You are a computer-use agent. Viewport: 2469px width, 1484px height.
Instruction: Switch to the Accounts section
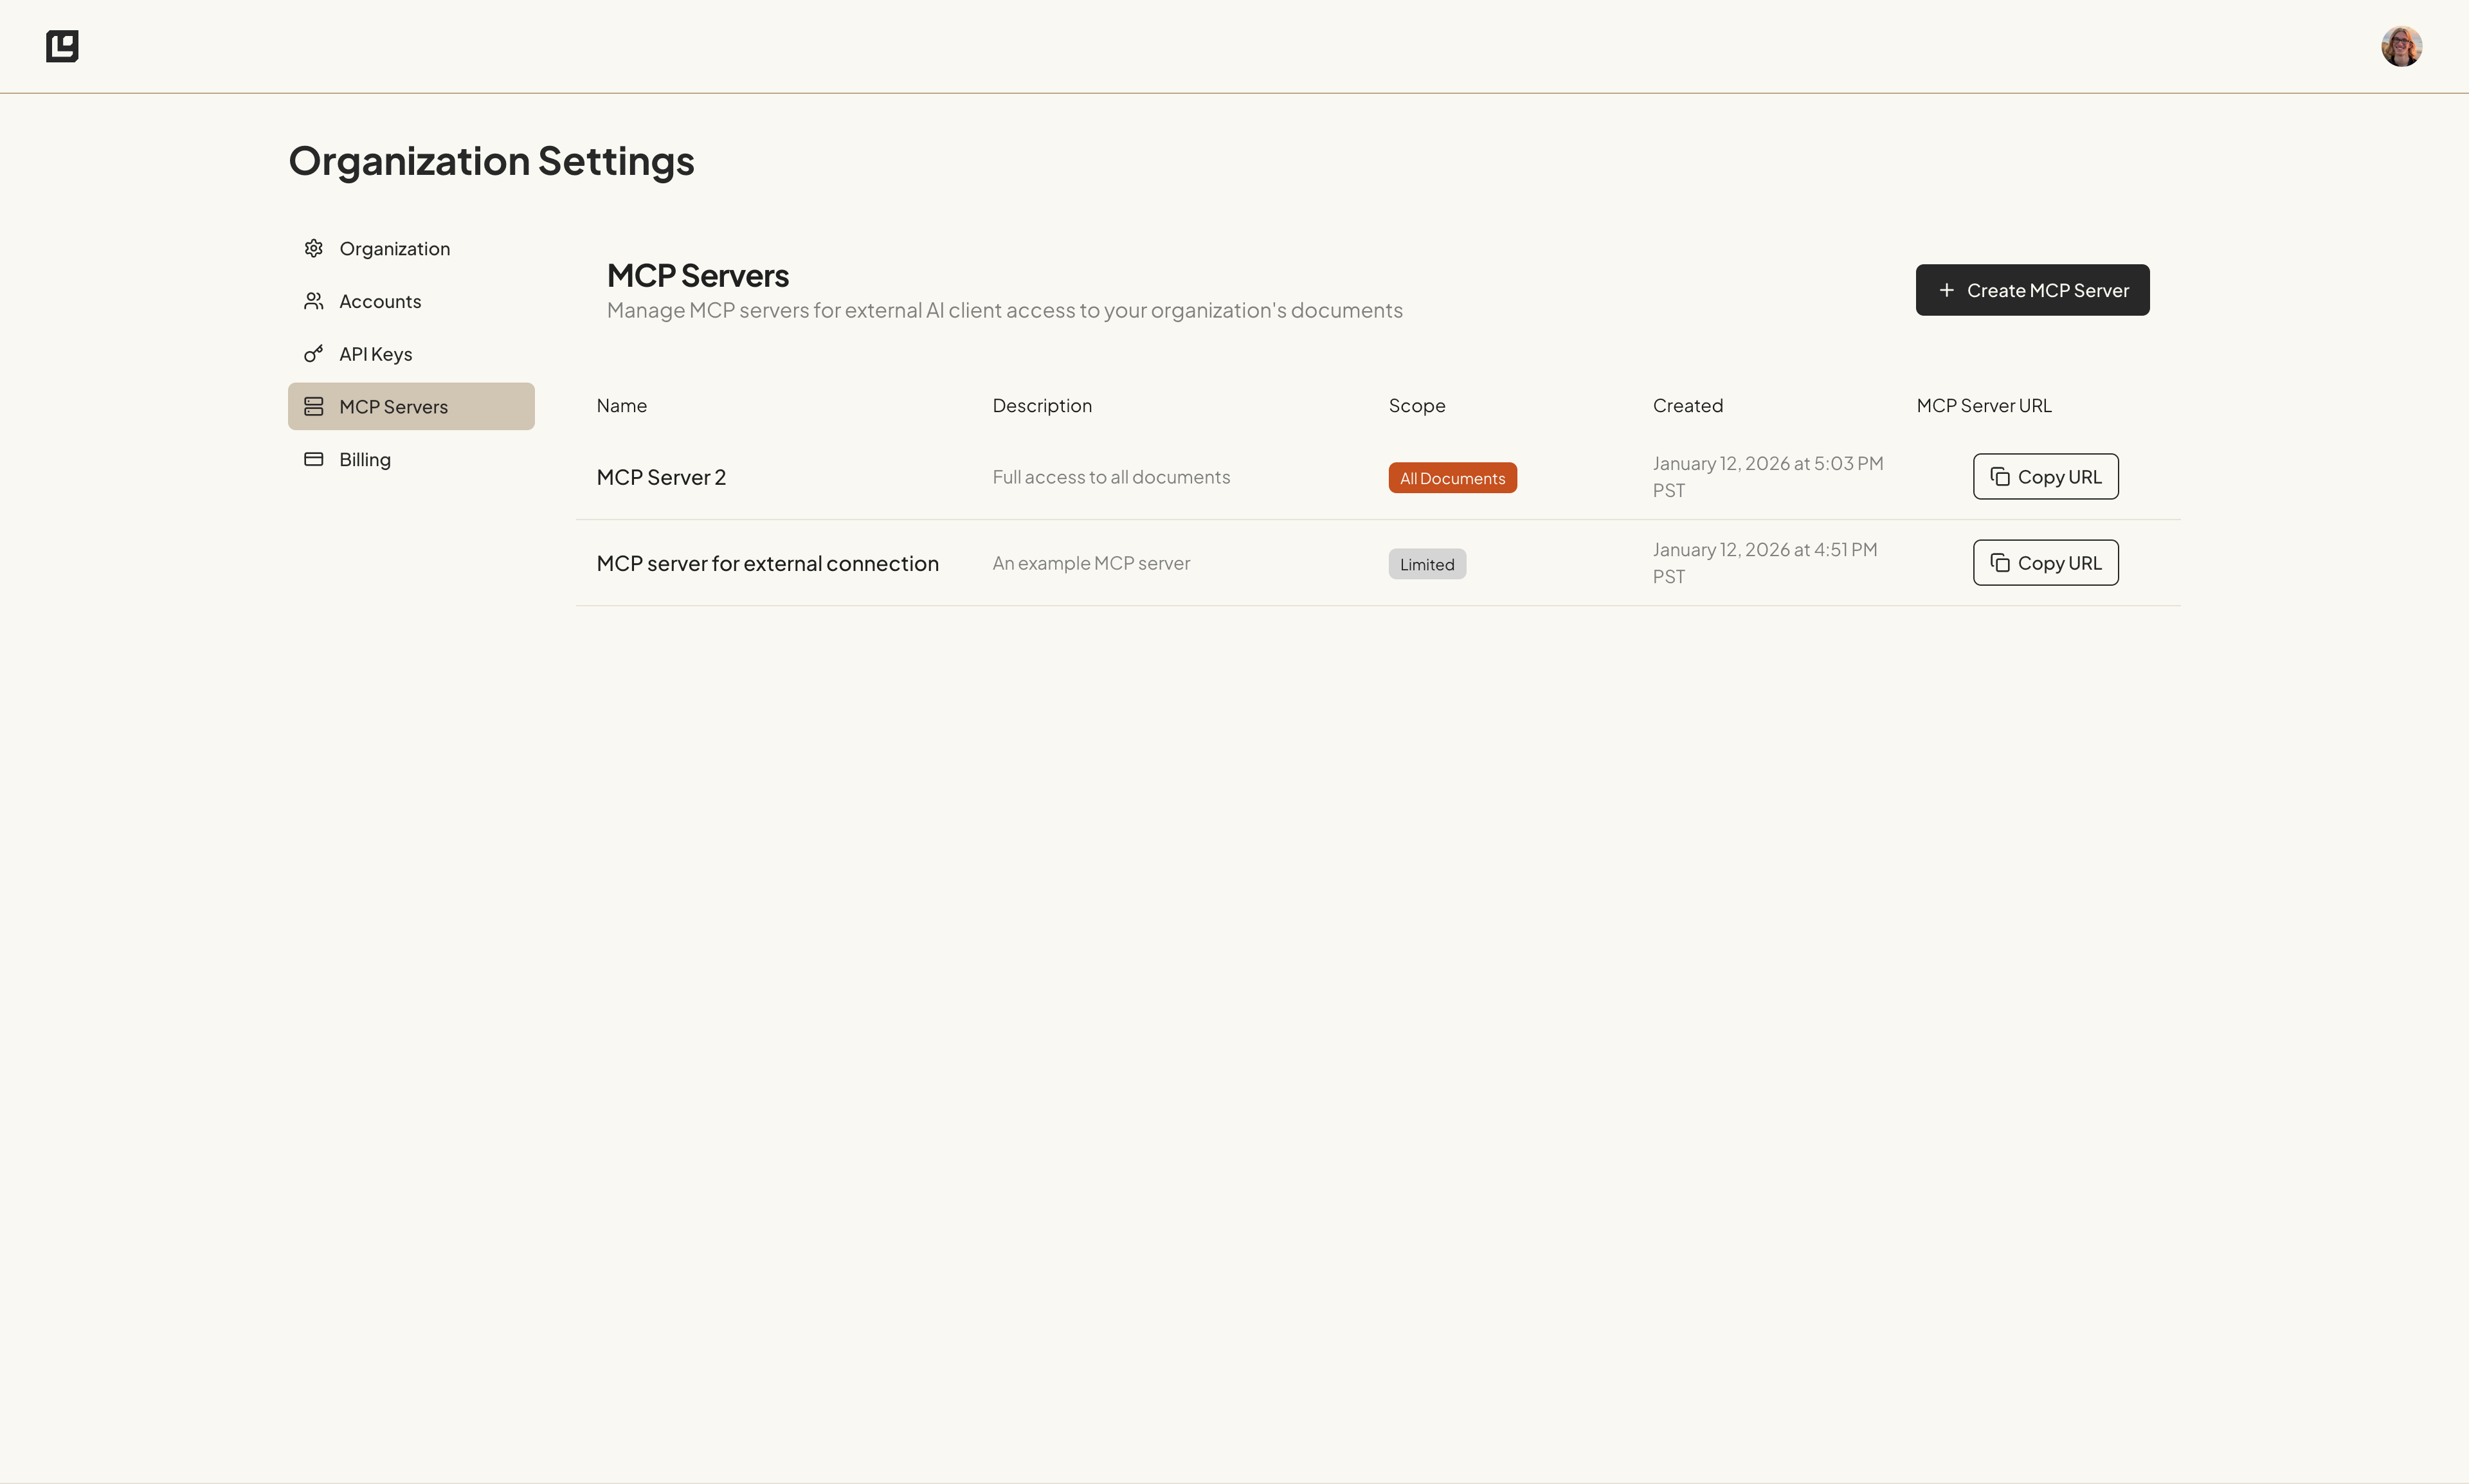click(380, 300)
